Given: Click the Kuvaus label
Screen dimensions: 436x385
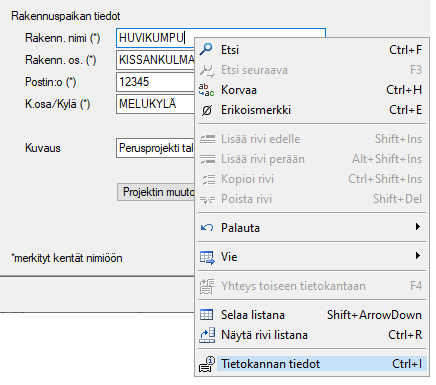Looking at the screenshot, I should (x=43, y=148).
